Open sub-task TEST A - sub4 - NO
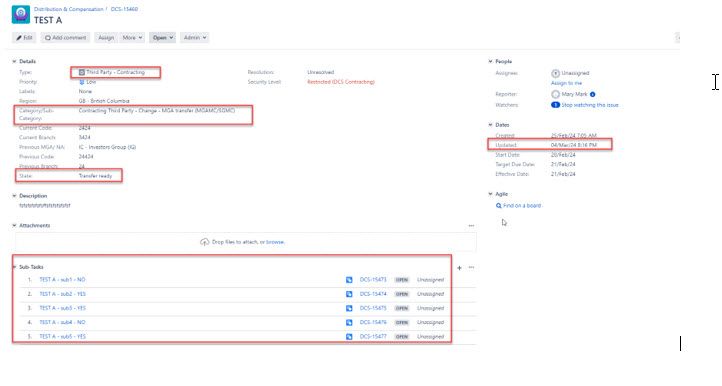This screenshot has height=386, width=722. click(62, 322)
